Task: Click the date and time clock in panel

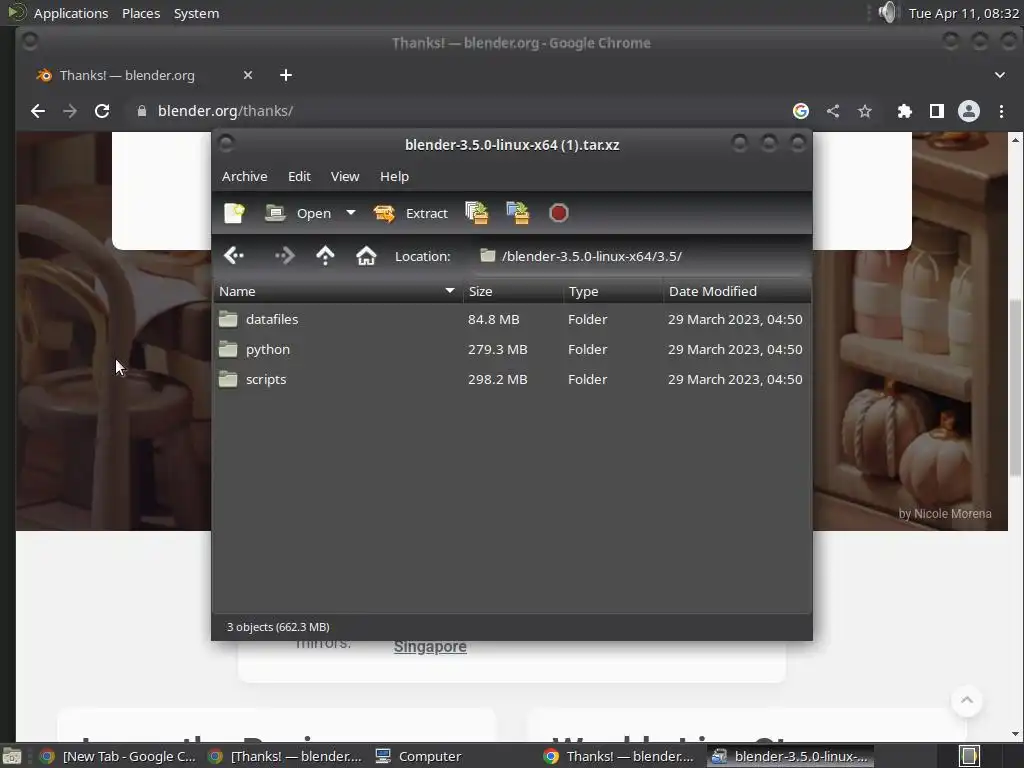Action: [x=964, y=13]
